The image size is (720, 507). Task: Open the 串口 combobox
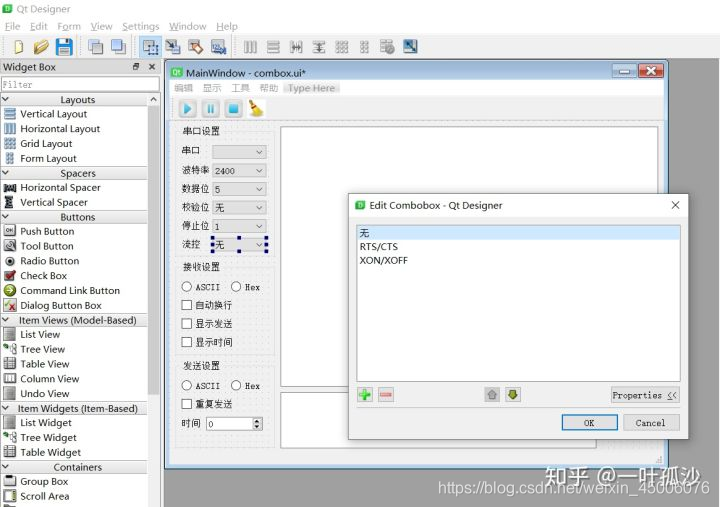pos(239,152)
